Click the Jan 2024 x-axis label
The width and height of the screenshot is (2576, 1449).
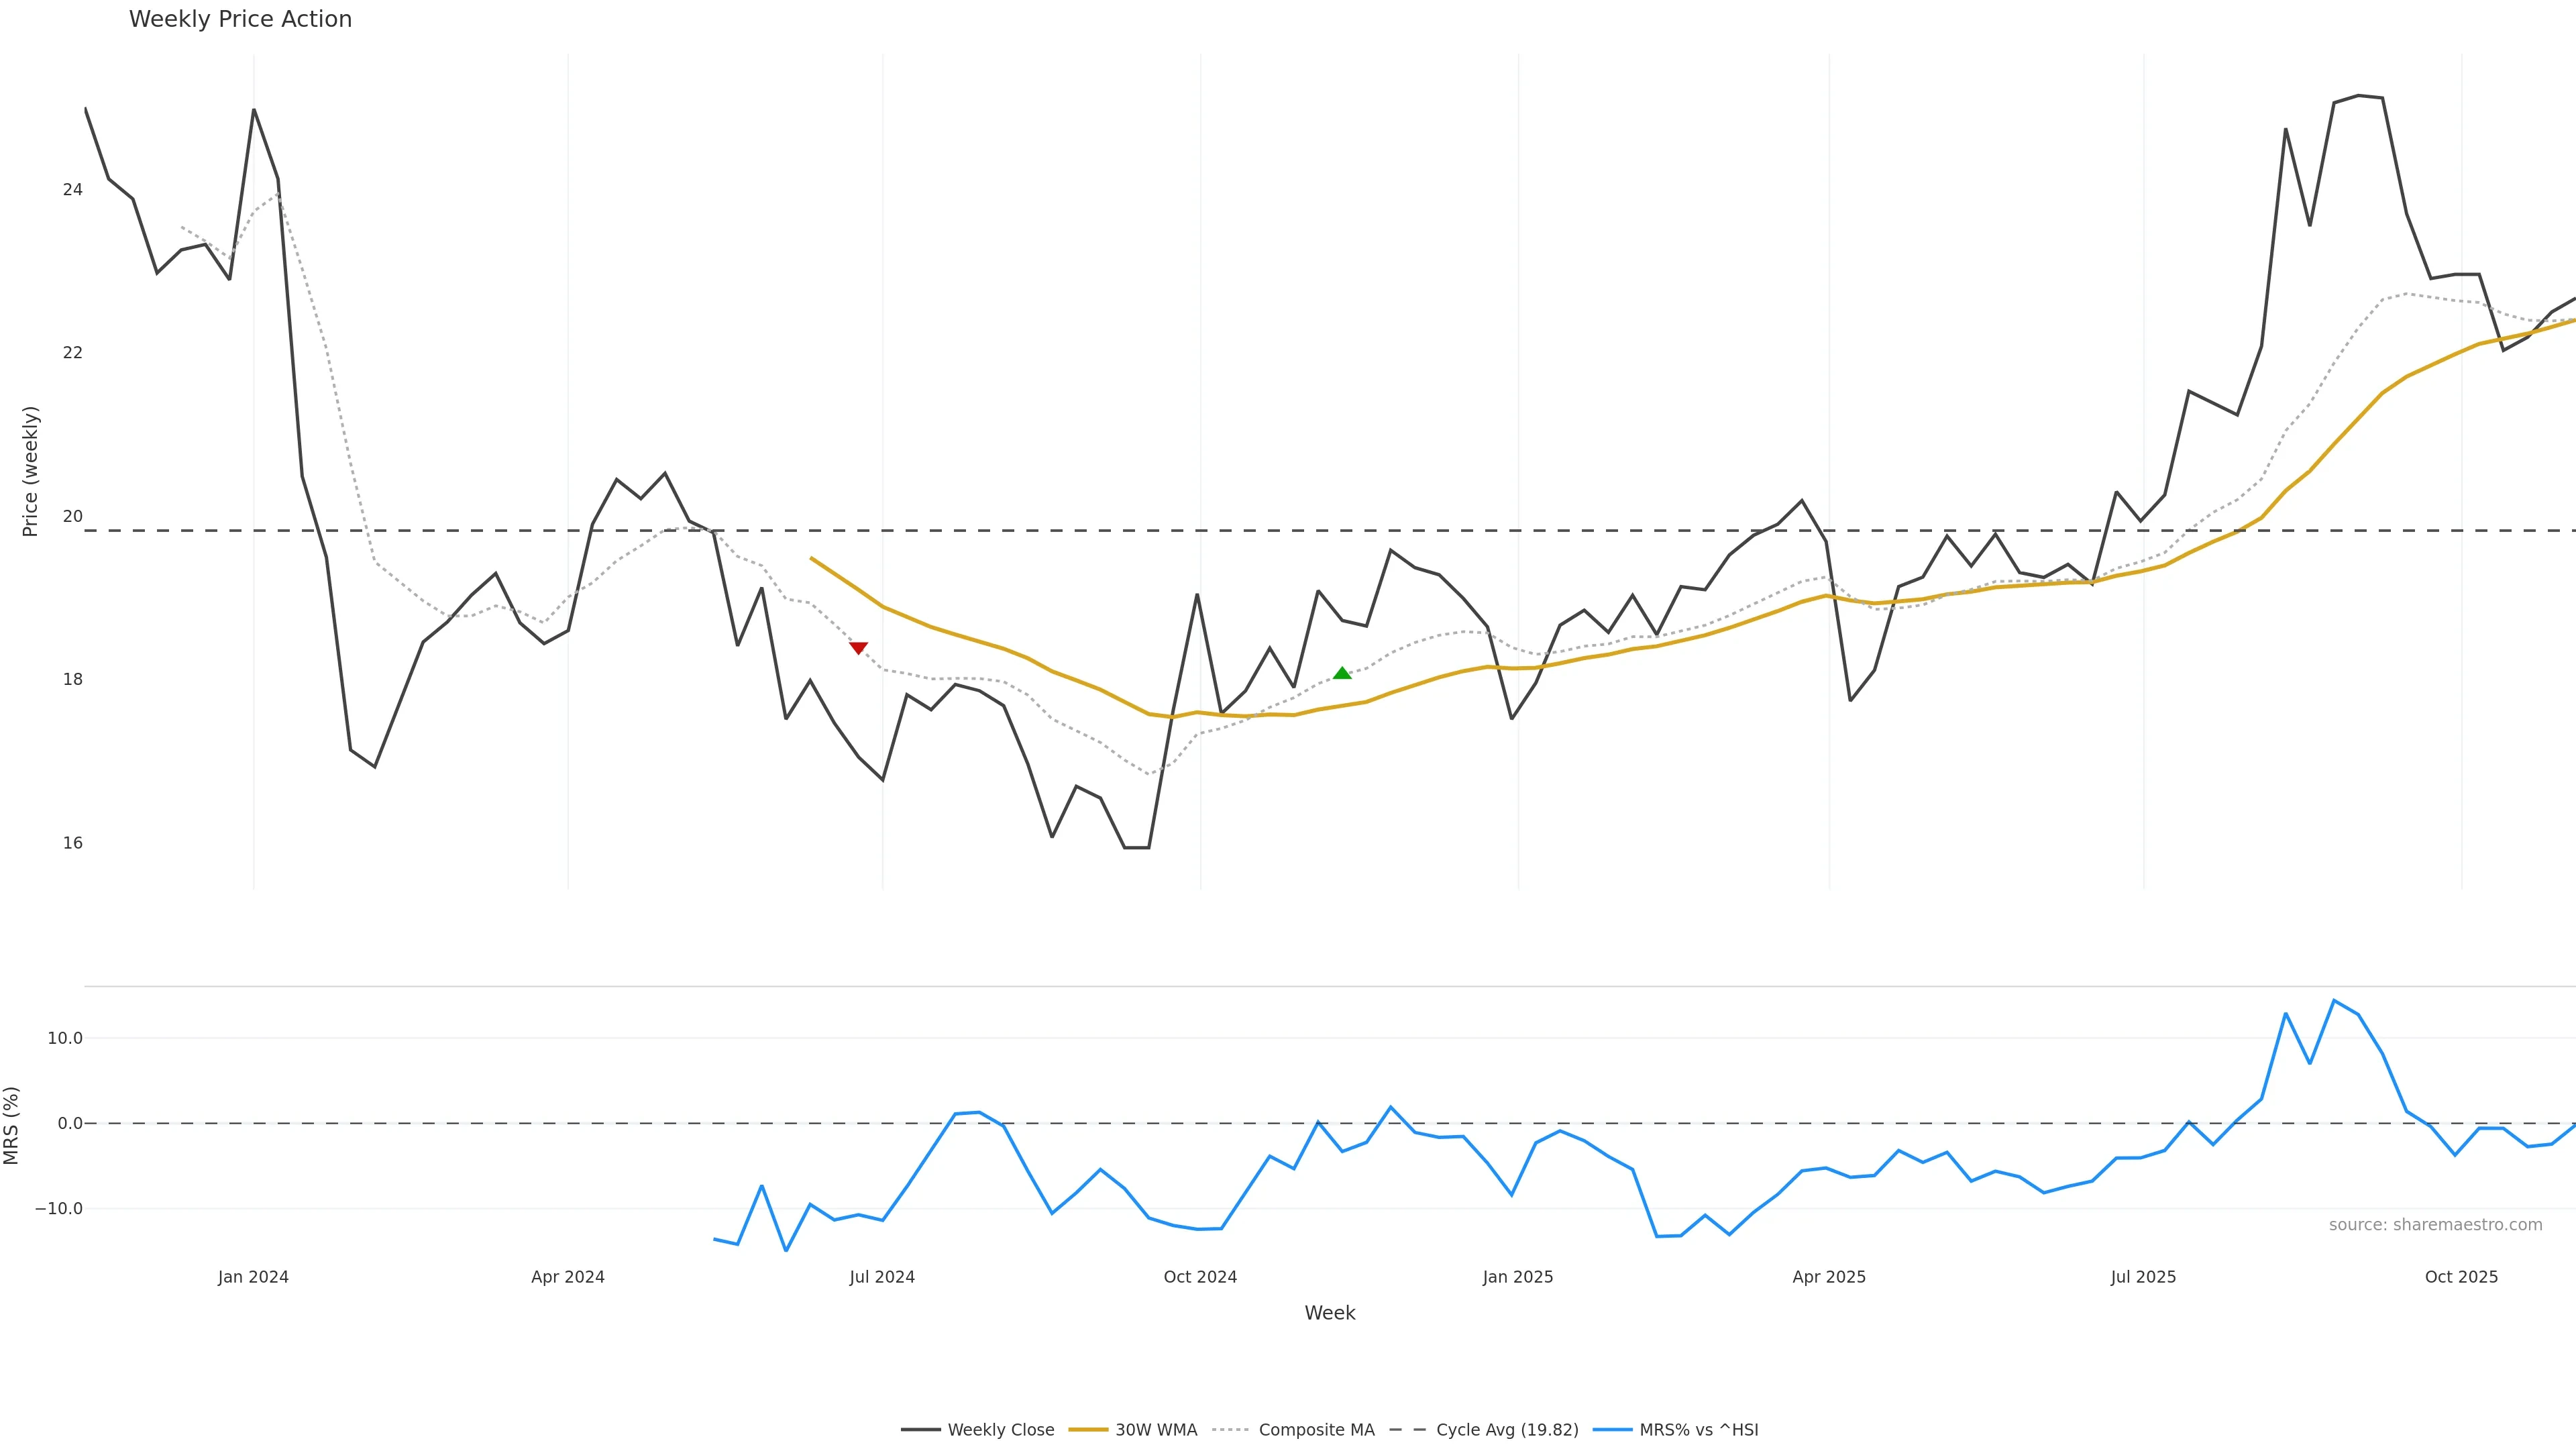[x=253, y=1277]
